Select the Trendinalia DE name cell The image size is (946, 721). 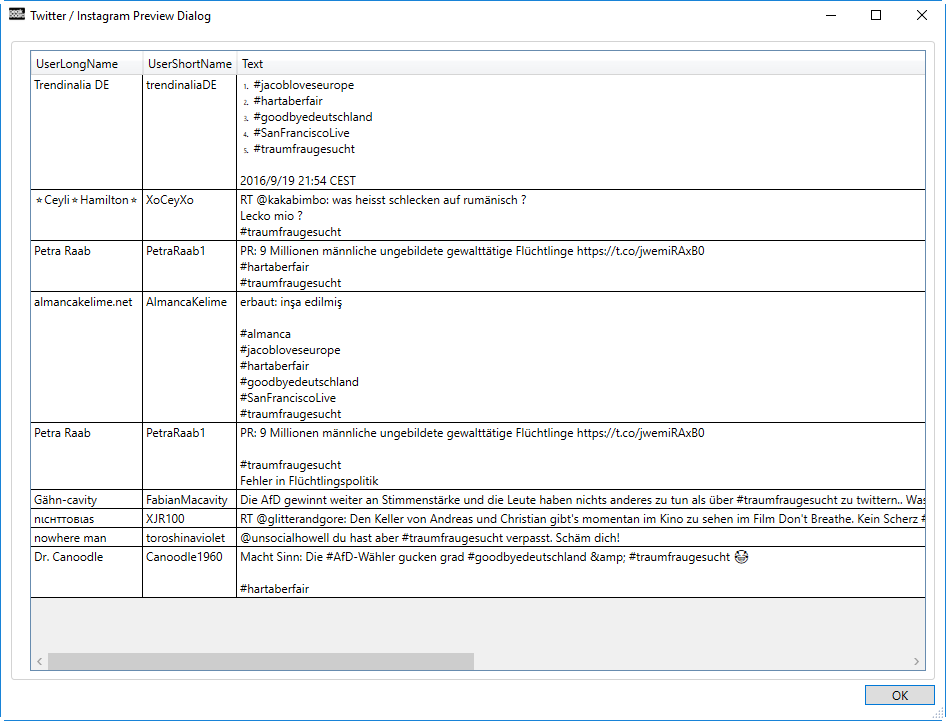pyautogui.click(x=86, y=132)
